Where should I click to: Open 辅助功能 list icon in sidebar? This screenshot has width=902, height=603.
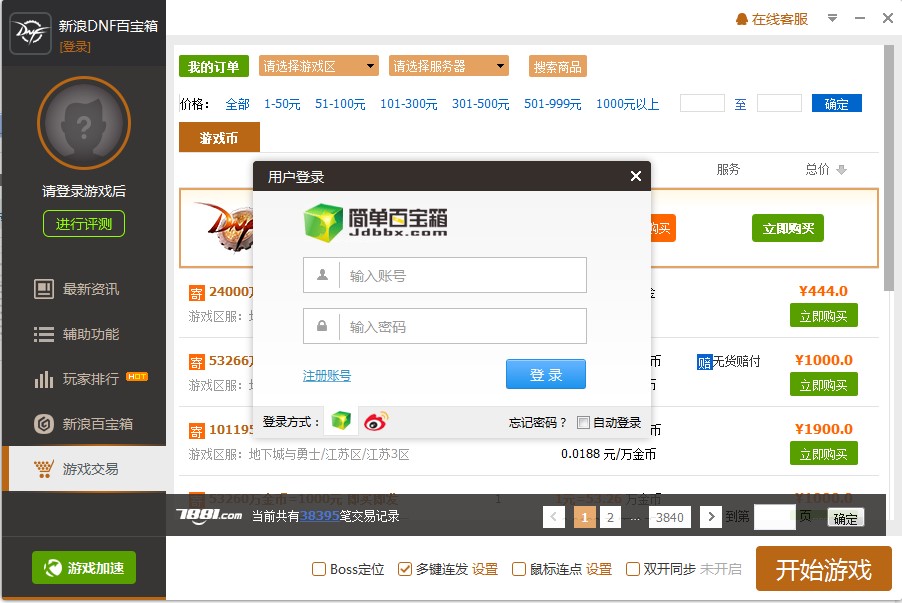coord(44,334)
